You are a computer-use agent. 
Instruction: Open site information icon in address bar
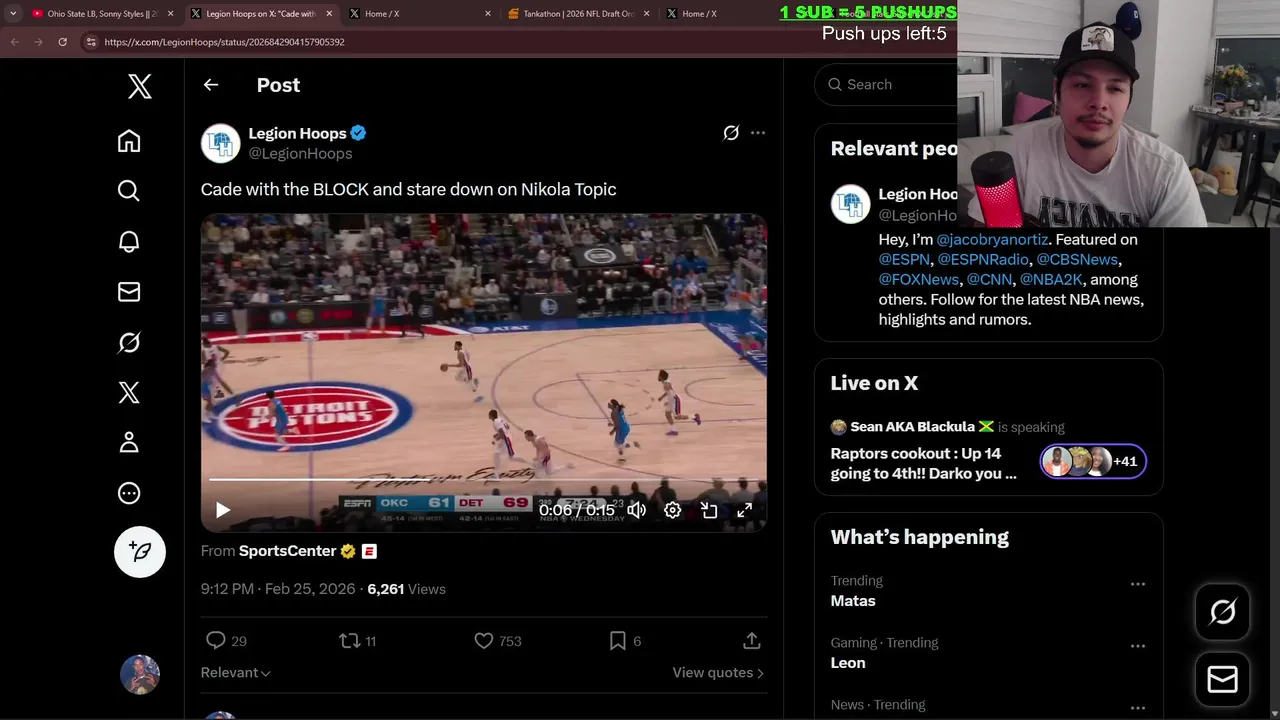tap(91, 42)
